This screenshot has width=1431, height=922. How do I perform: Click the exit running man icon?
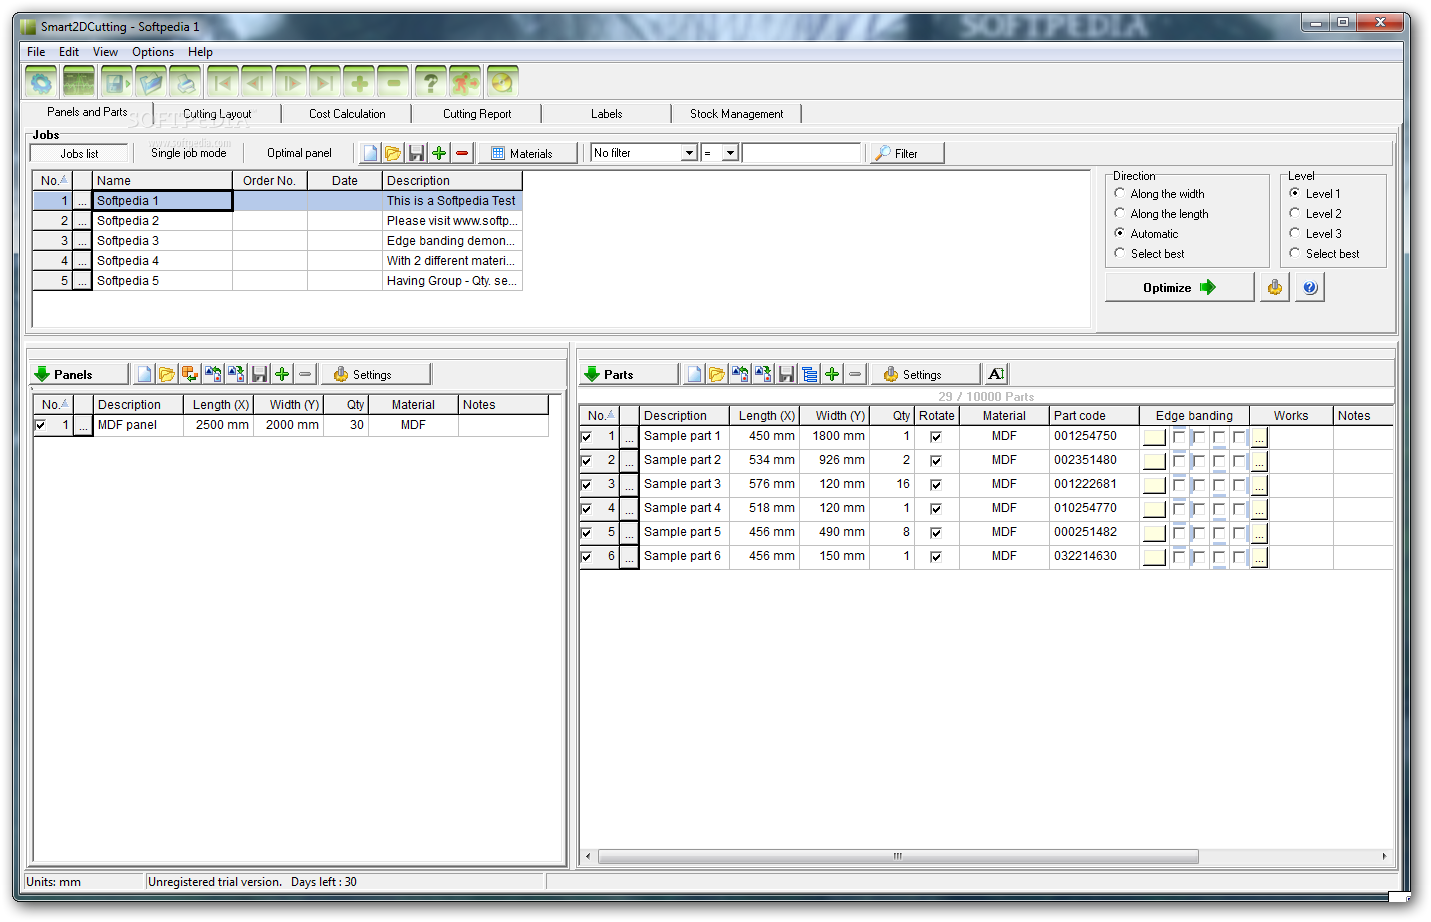pos(465,82)
